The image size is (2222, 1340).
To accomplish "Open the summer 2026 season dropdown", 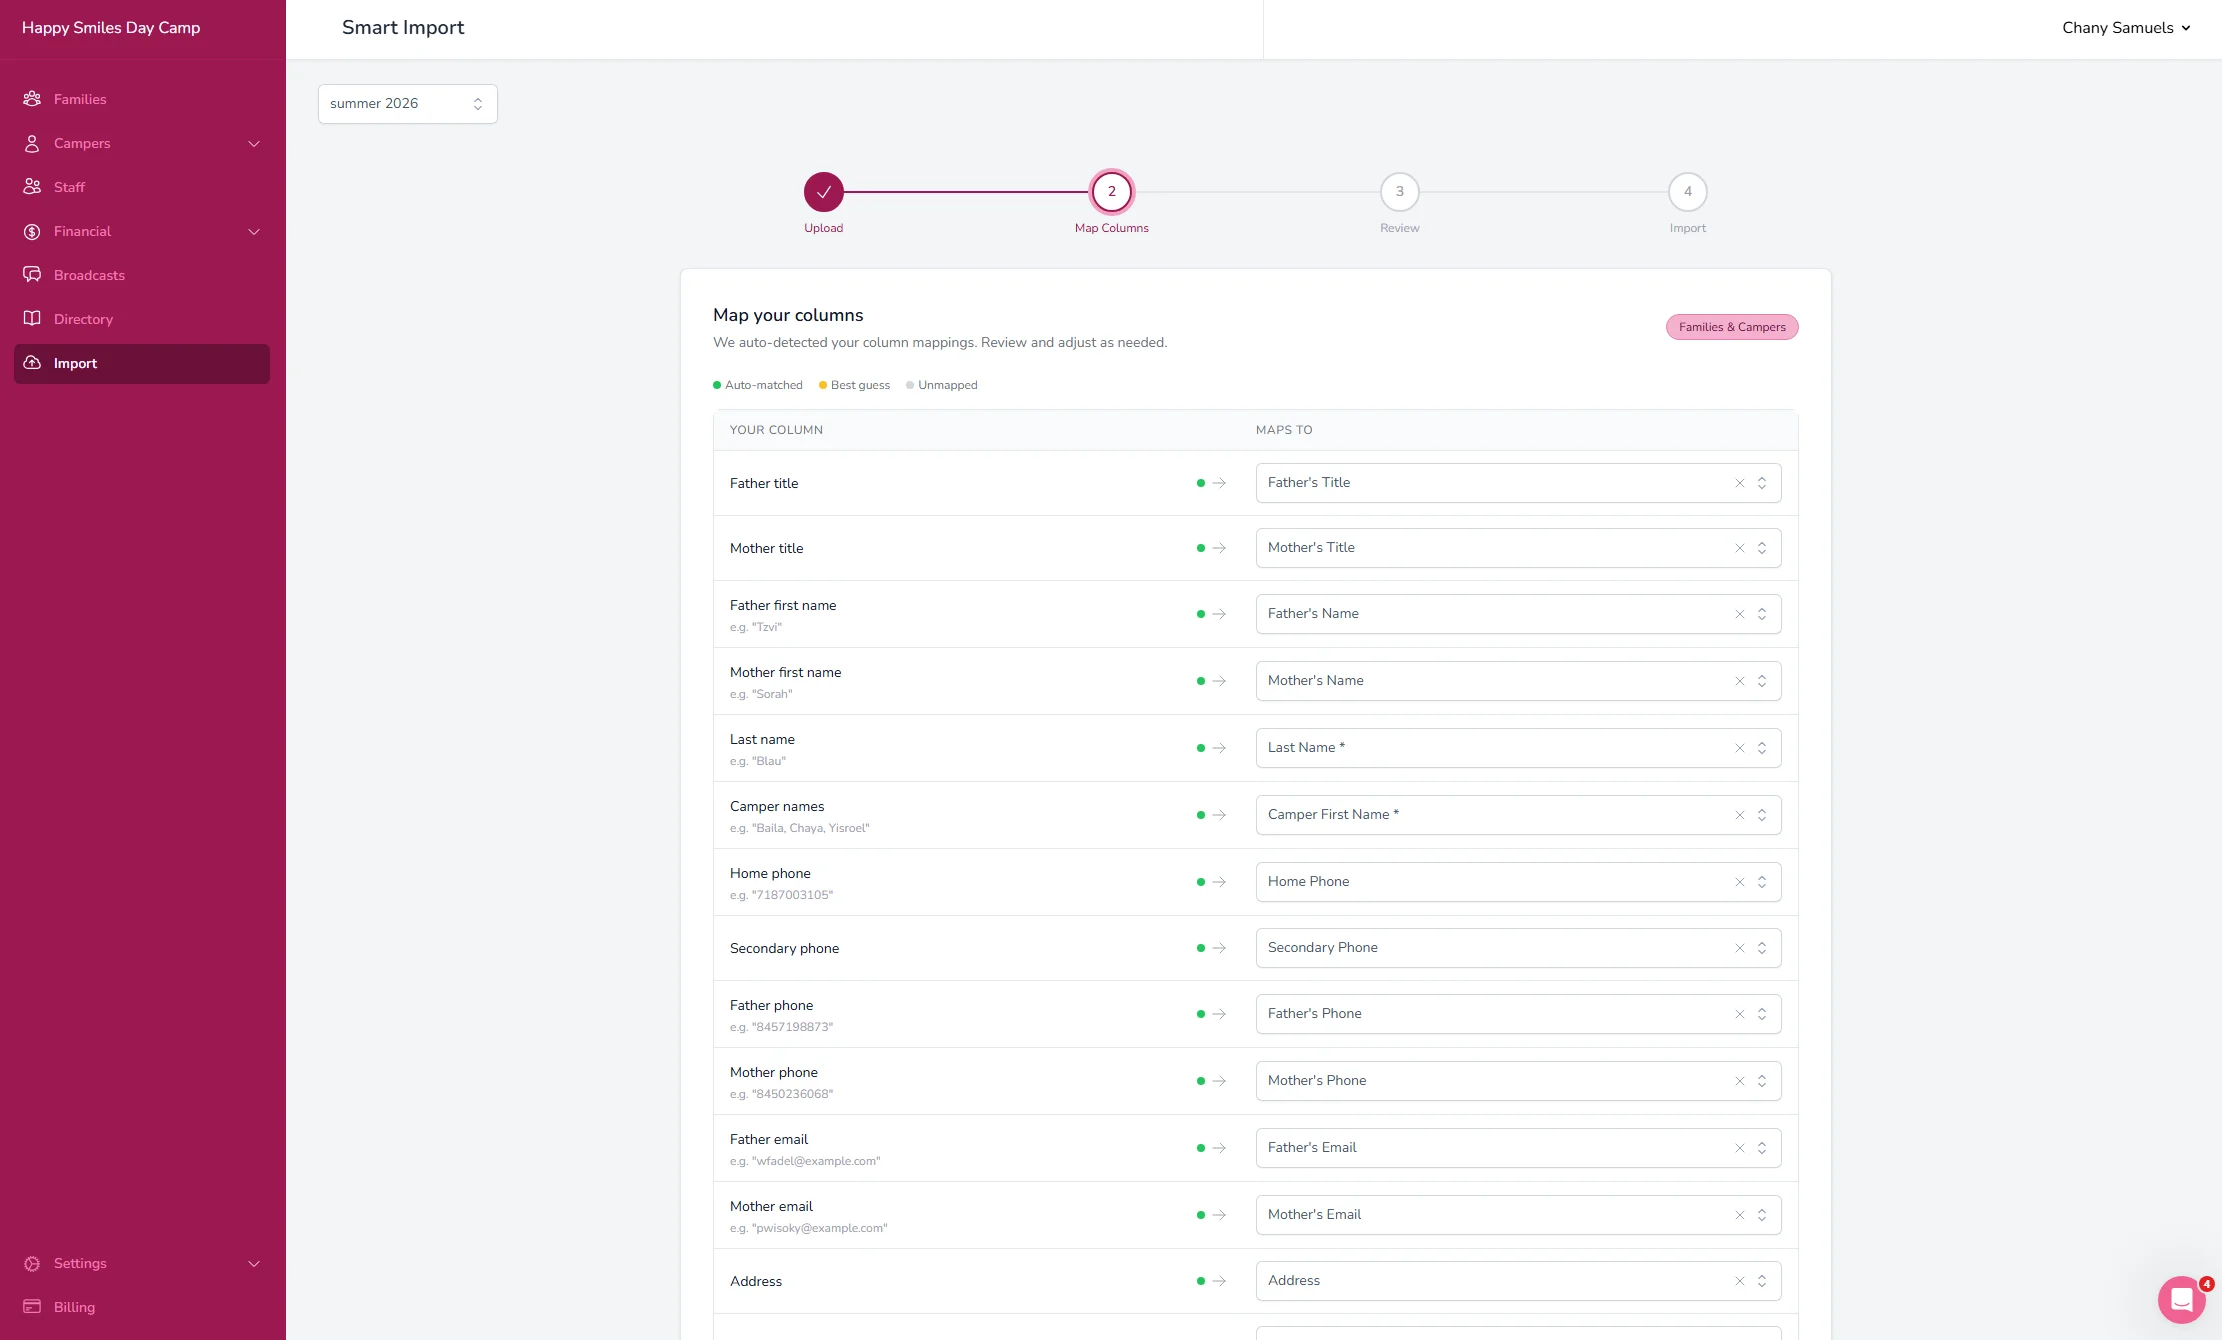I will click(x=408, y=104).
